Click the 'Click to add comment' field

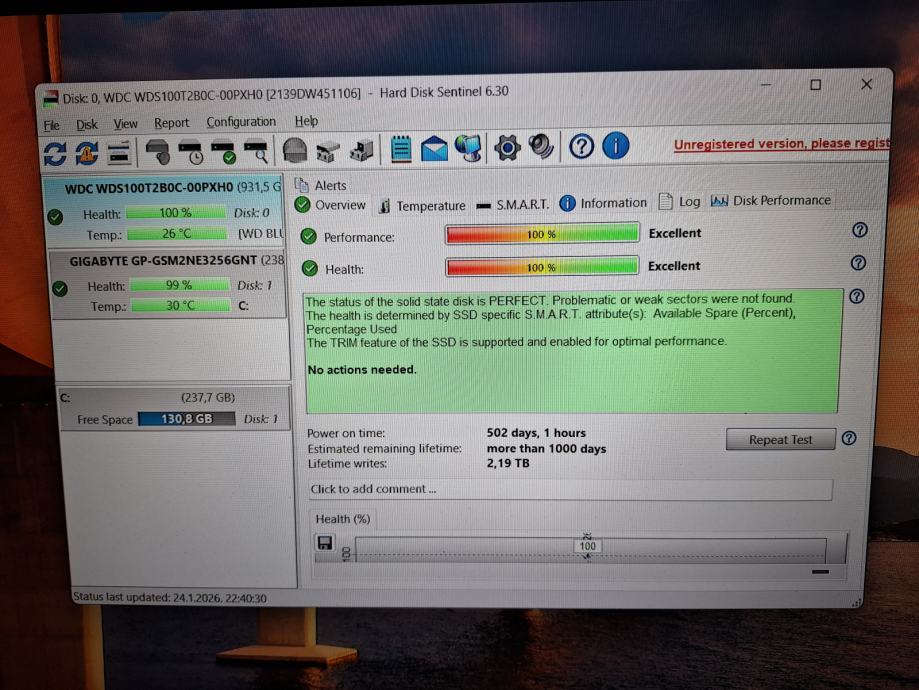point(570,489)
